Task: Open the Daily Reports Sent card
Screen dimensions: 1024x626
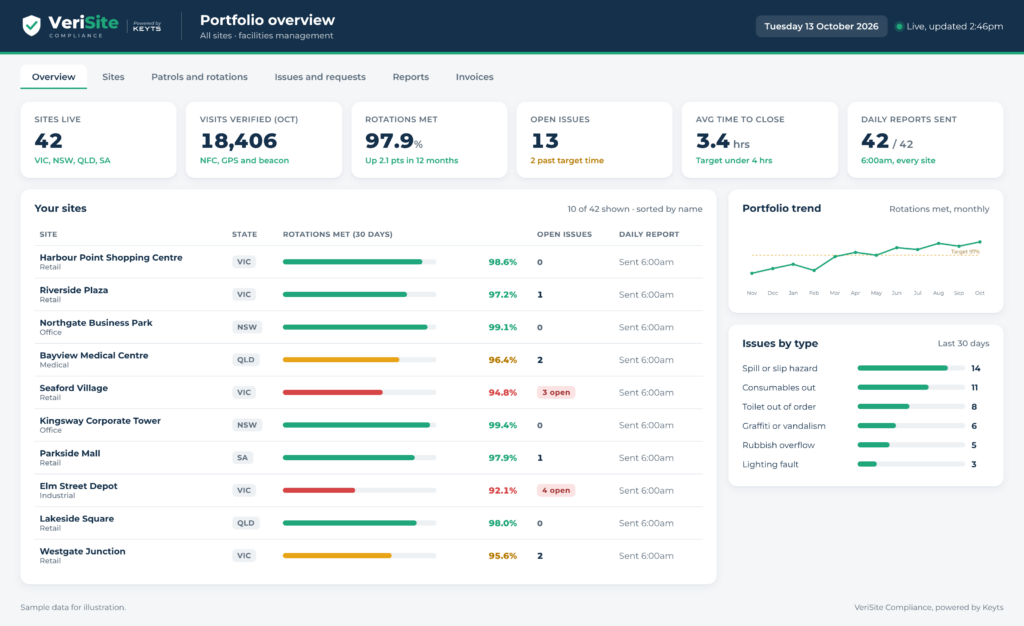Action: (x=925, y=140)
